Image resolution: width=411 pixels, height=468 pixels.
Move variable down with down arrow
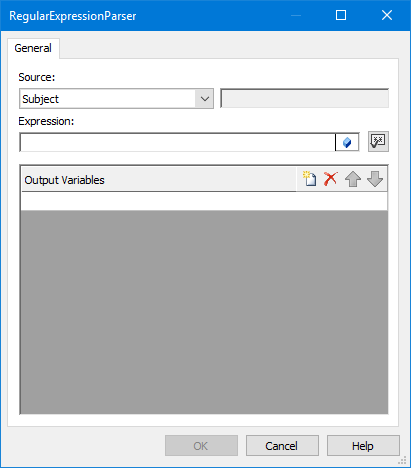[x=375, y=179]
